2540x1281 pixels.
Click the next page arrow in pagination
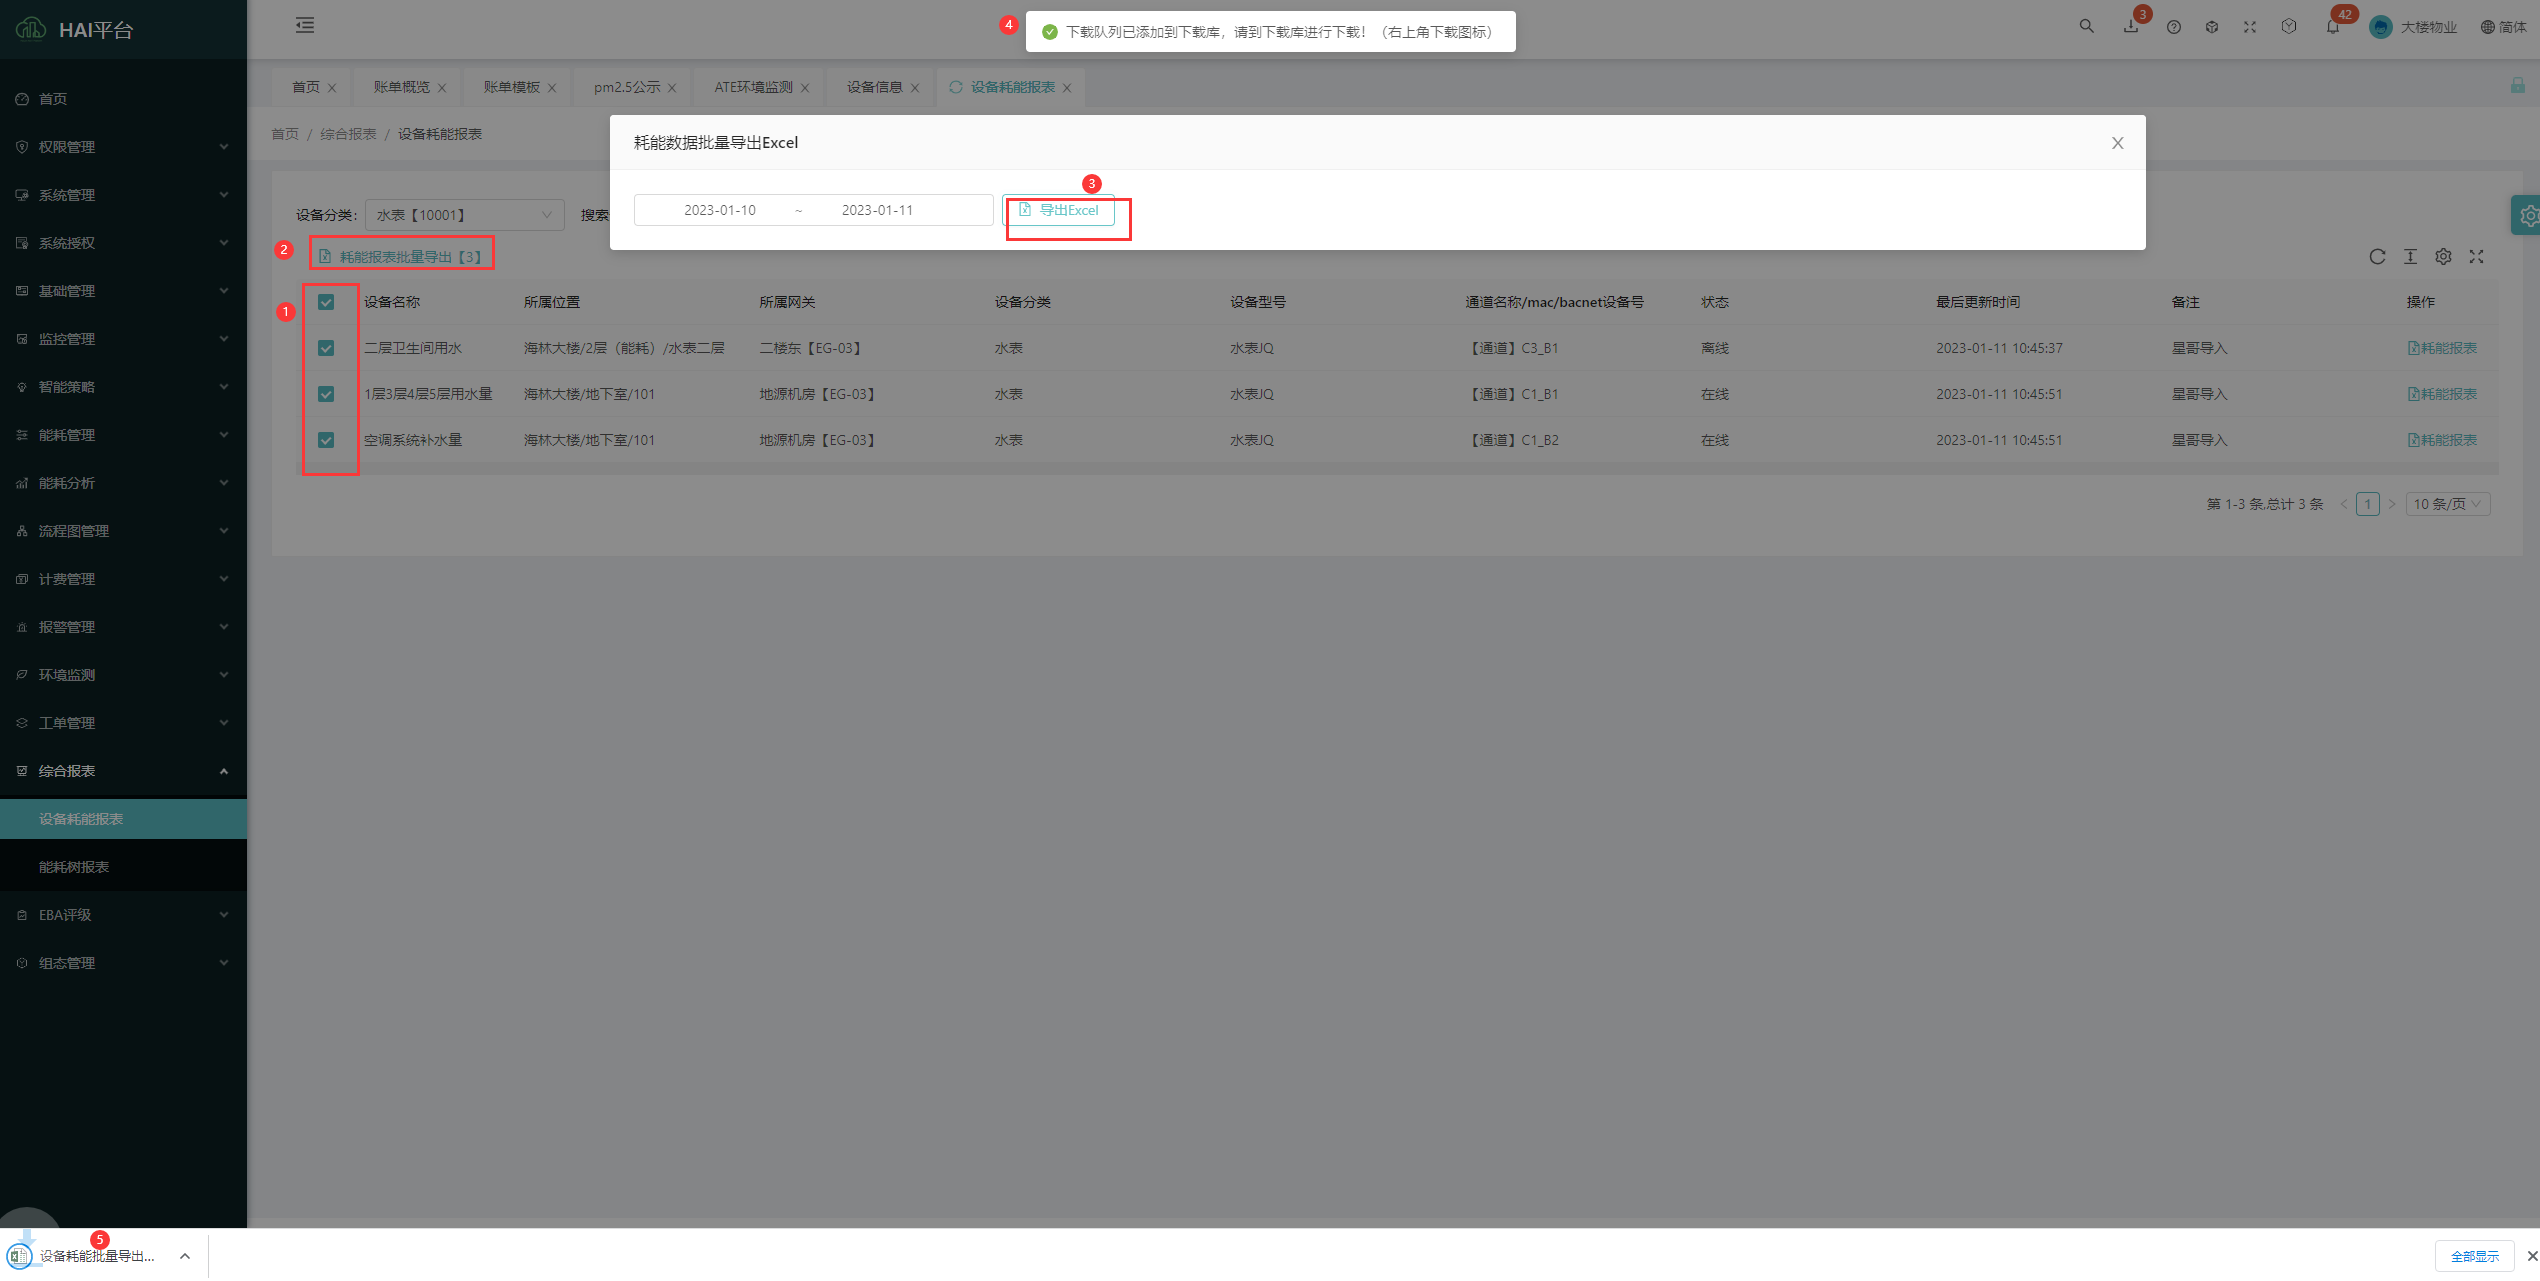pyautogui.click(x=2392, y=504)
